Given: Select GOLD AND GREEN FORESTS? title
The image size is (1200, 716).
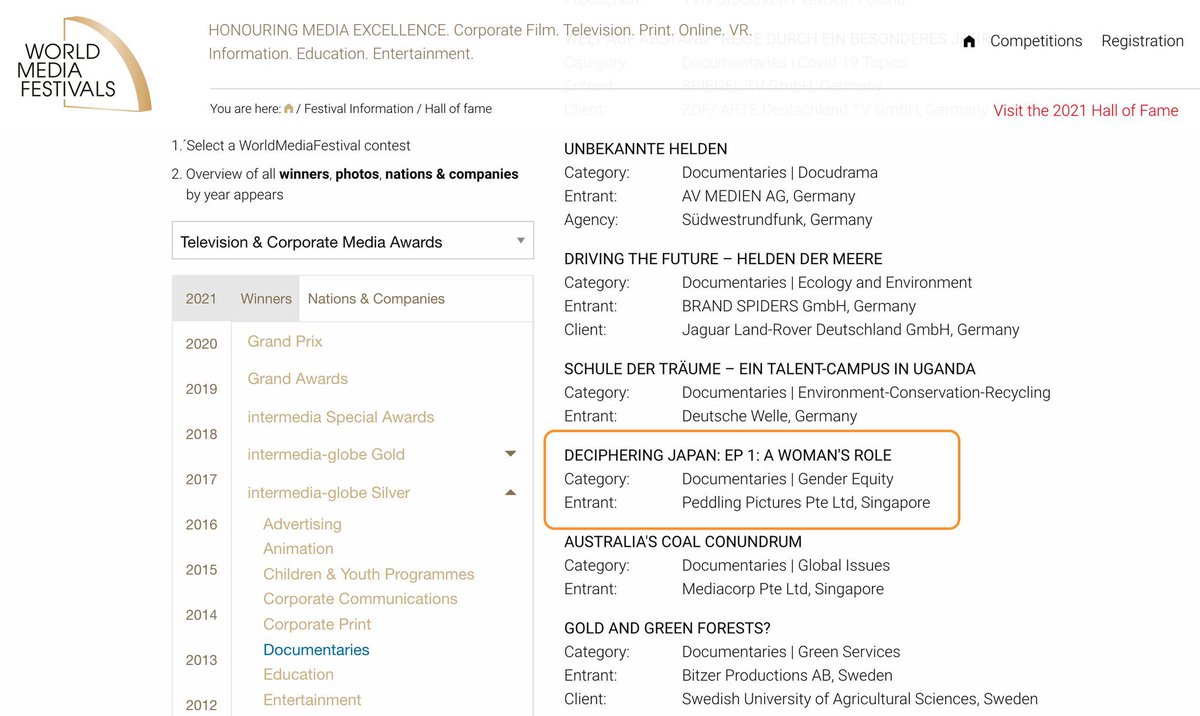Looking at the screenshot, I should (667, 628).
